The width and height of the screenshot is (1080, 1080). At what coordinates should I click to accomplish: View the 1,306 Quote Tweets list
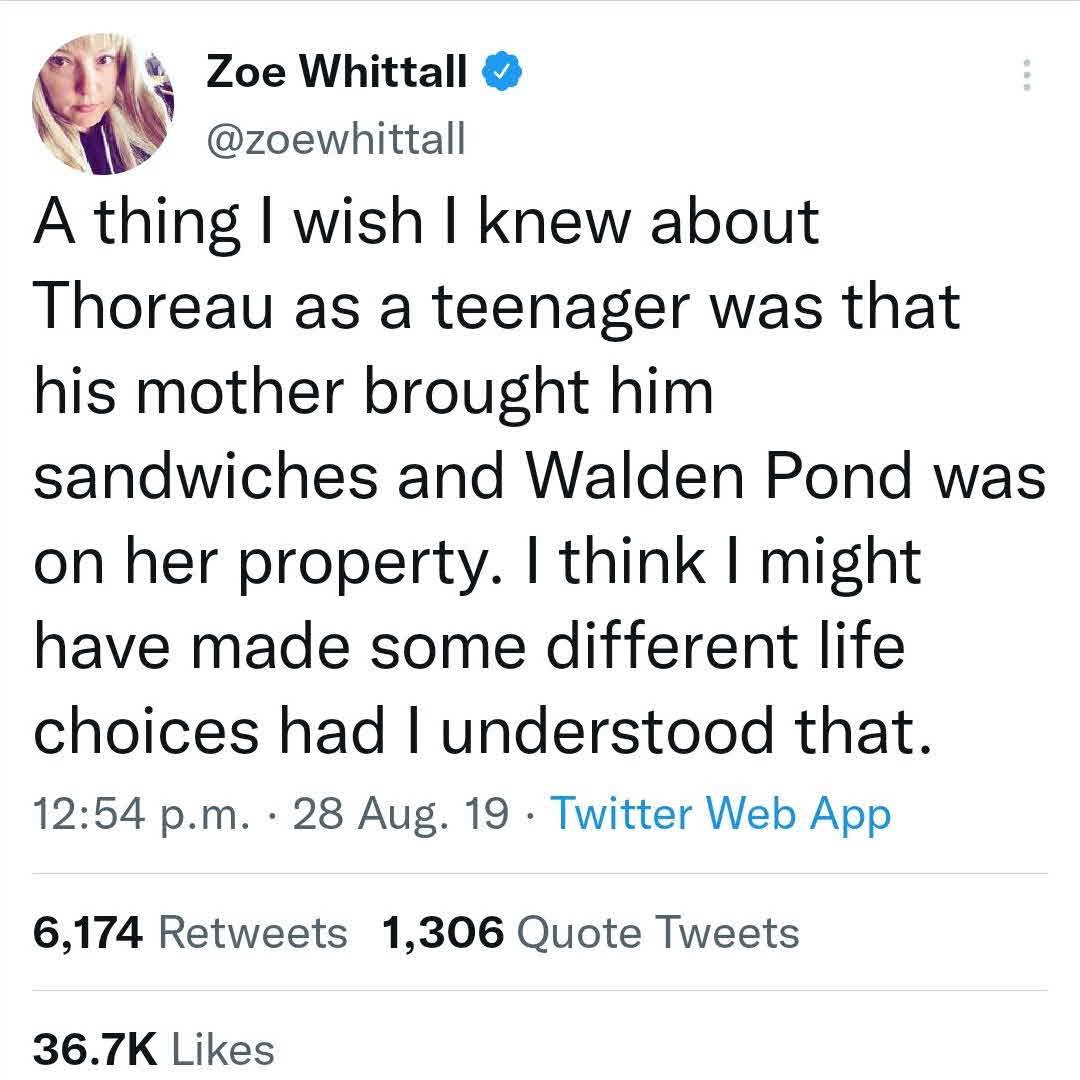click(590, 932)
